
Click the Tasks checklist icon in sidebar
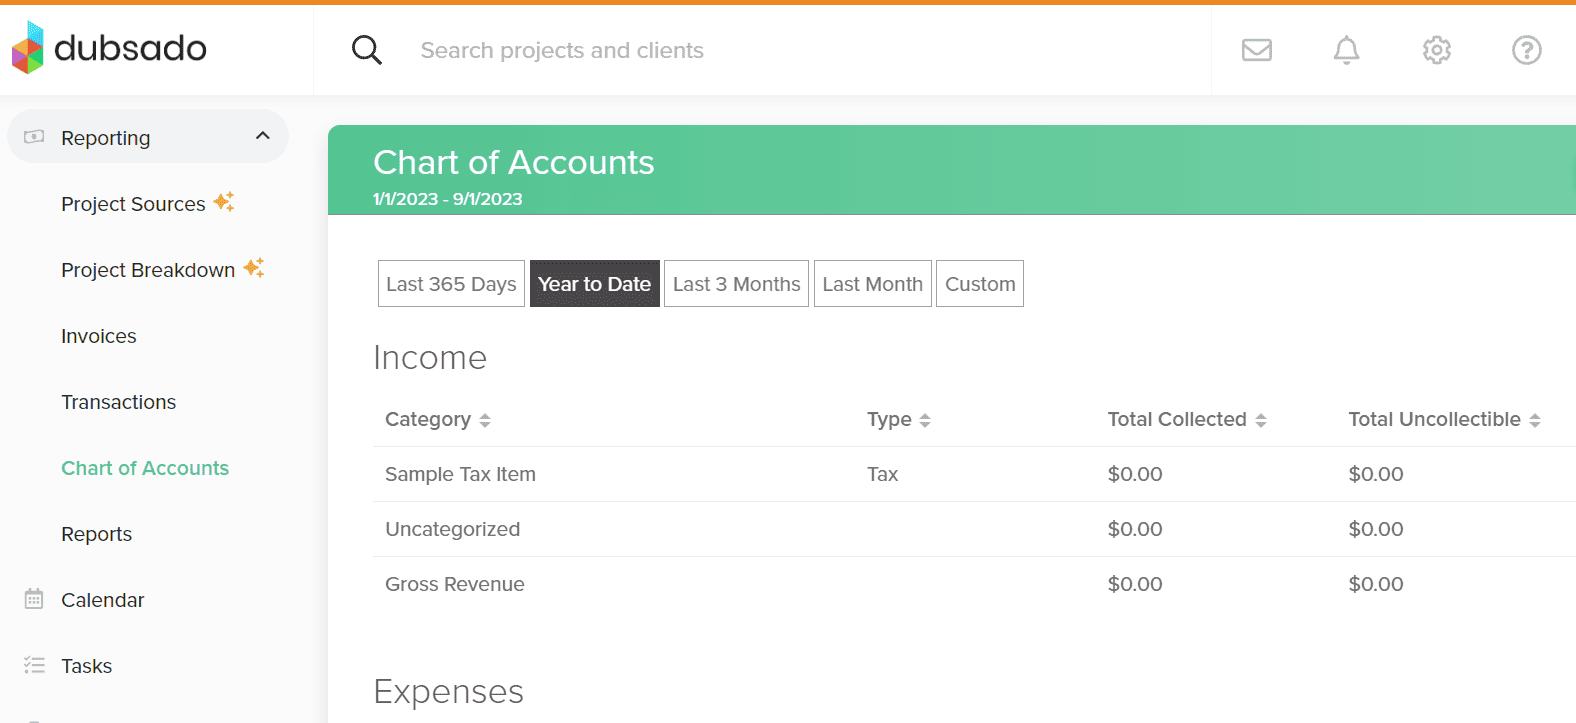[x=34, y=665]
